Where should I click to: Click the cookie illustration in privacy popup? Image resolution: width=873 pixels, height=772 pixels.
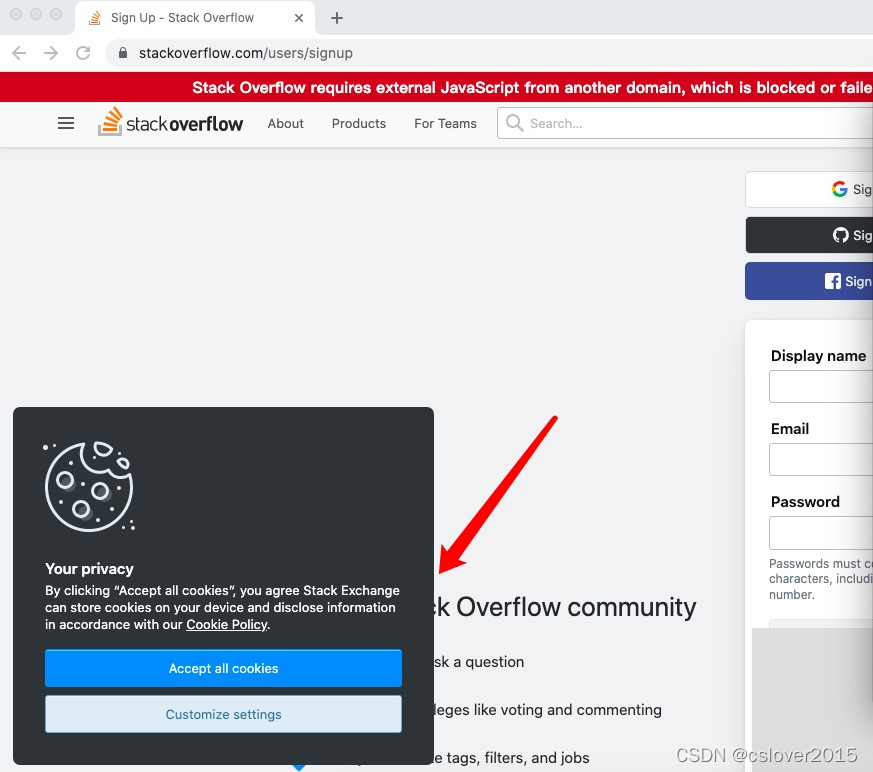(x=89, y=486)
